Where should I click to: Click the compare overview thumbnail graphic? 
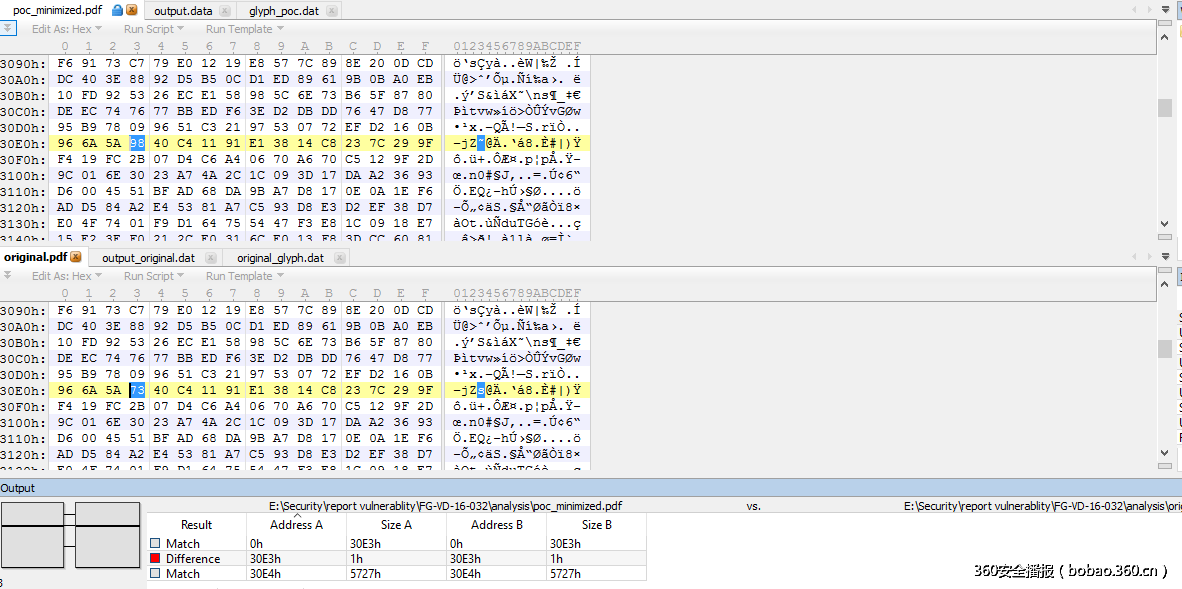click(71, 535)
